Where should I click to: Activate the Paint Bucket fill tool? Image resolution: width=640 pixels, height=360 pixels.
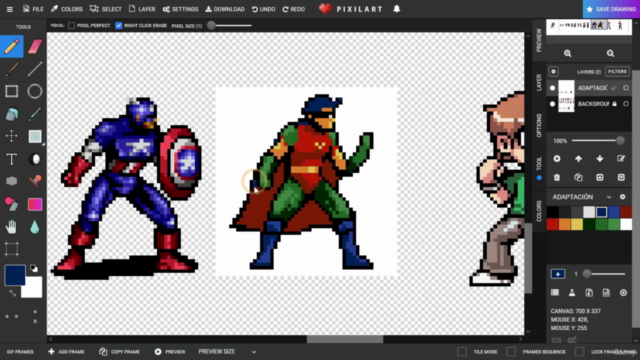tap(11, 114)
